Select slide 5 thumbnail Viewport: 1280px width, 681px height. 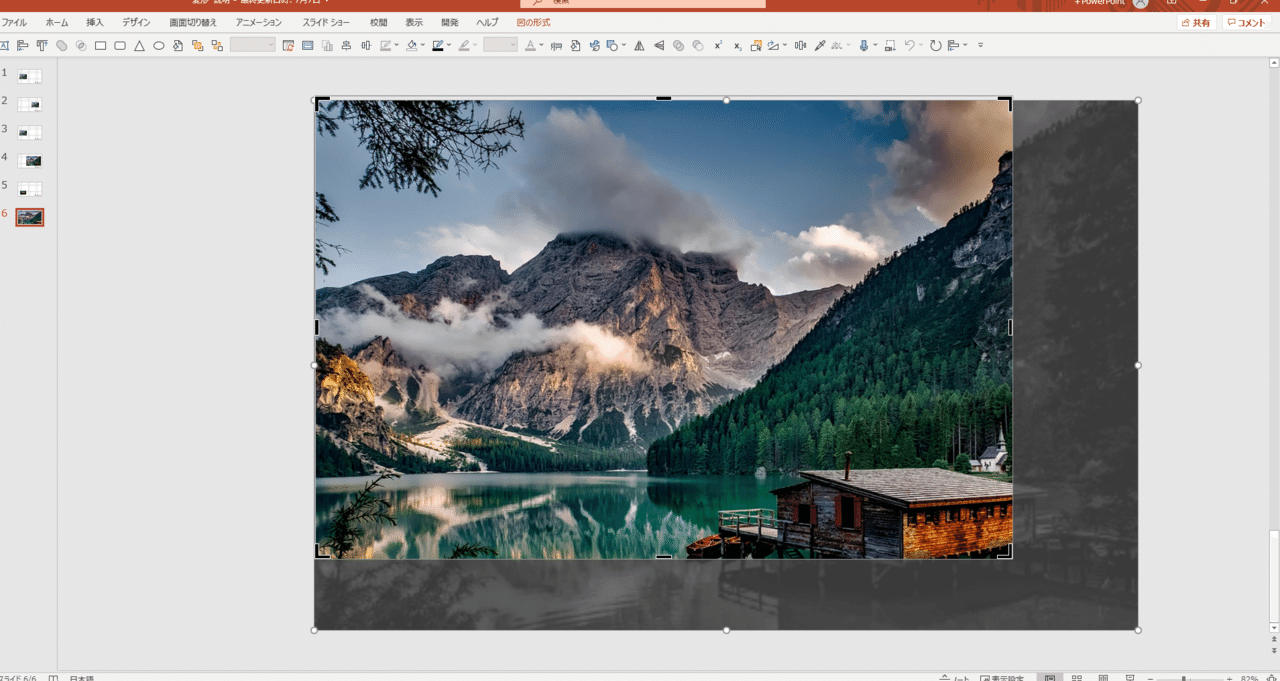coord(30,188)
